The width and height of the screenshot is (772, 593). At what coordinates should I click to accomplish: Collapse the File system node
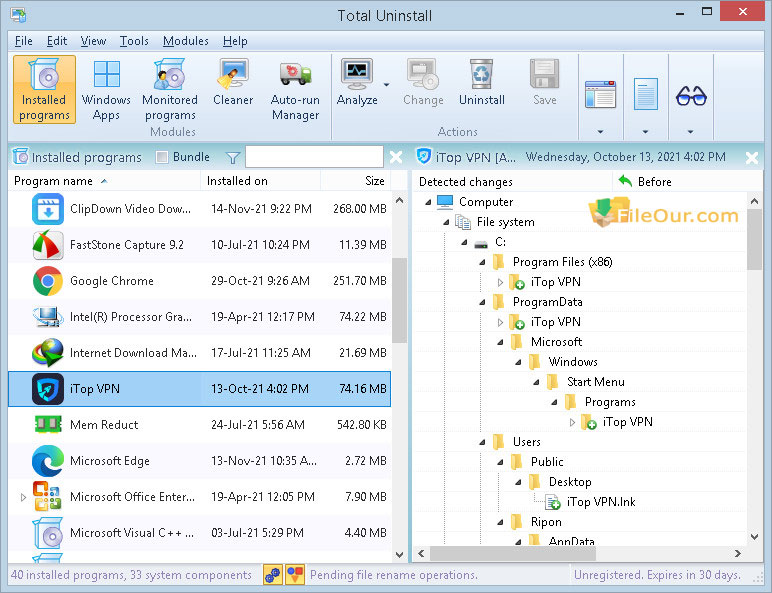446,222
